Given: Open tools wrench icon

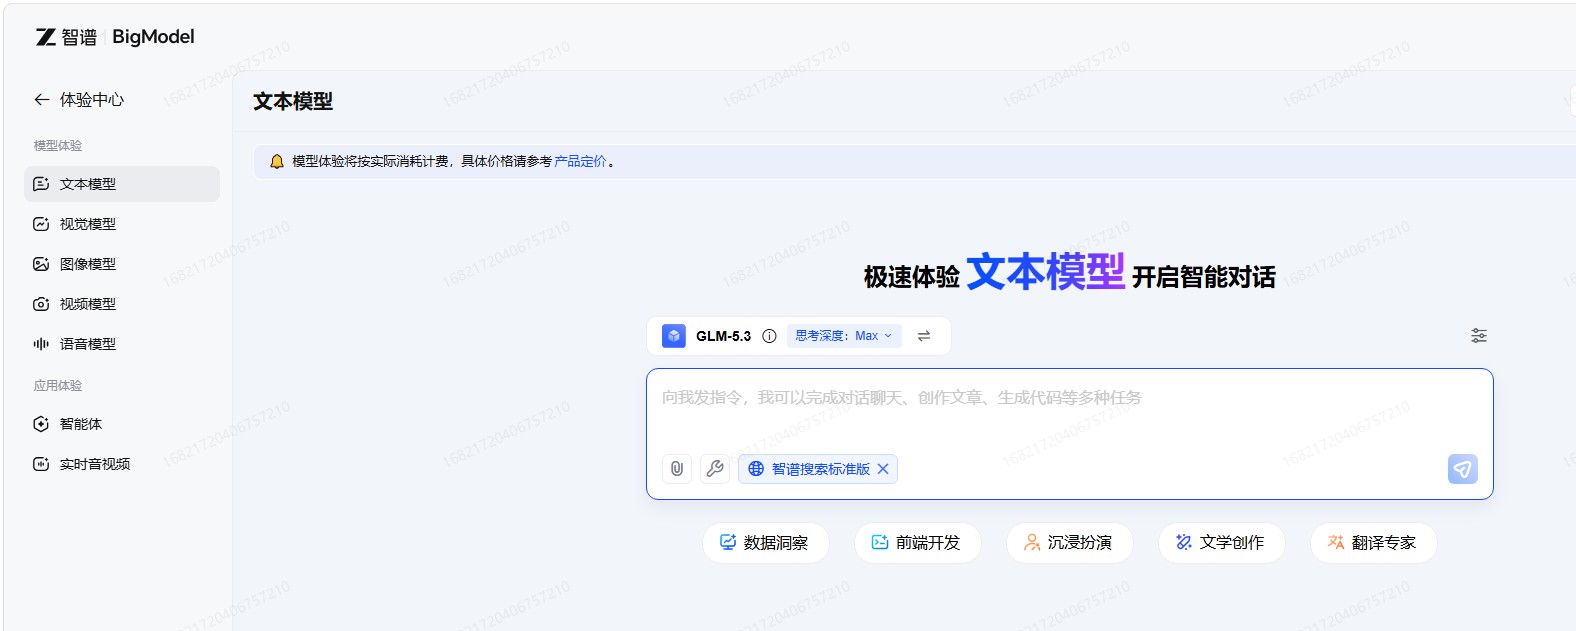Looking at the screenshot, I should tap(715, 469).
